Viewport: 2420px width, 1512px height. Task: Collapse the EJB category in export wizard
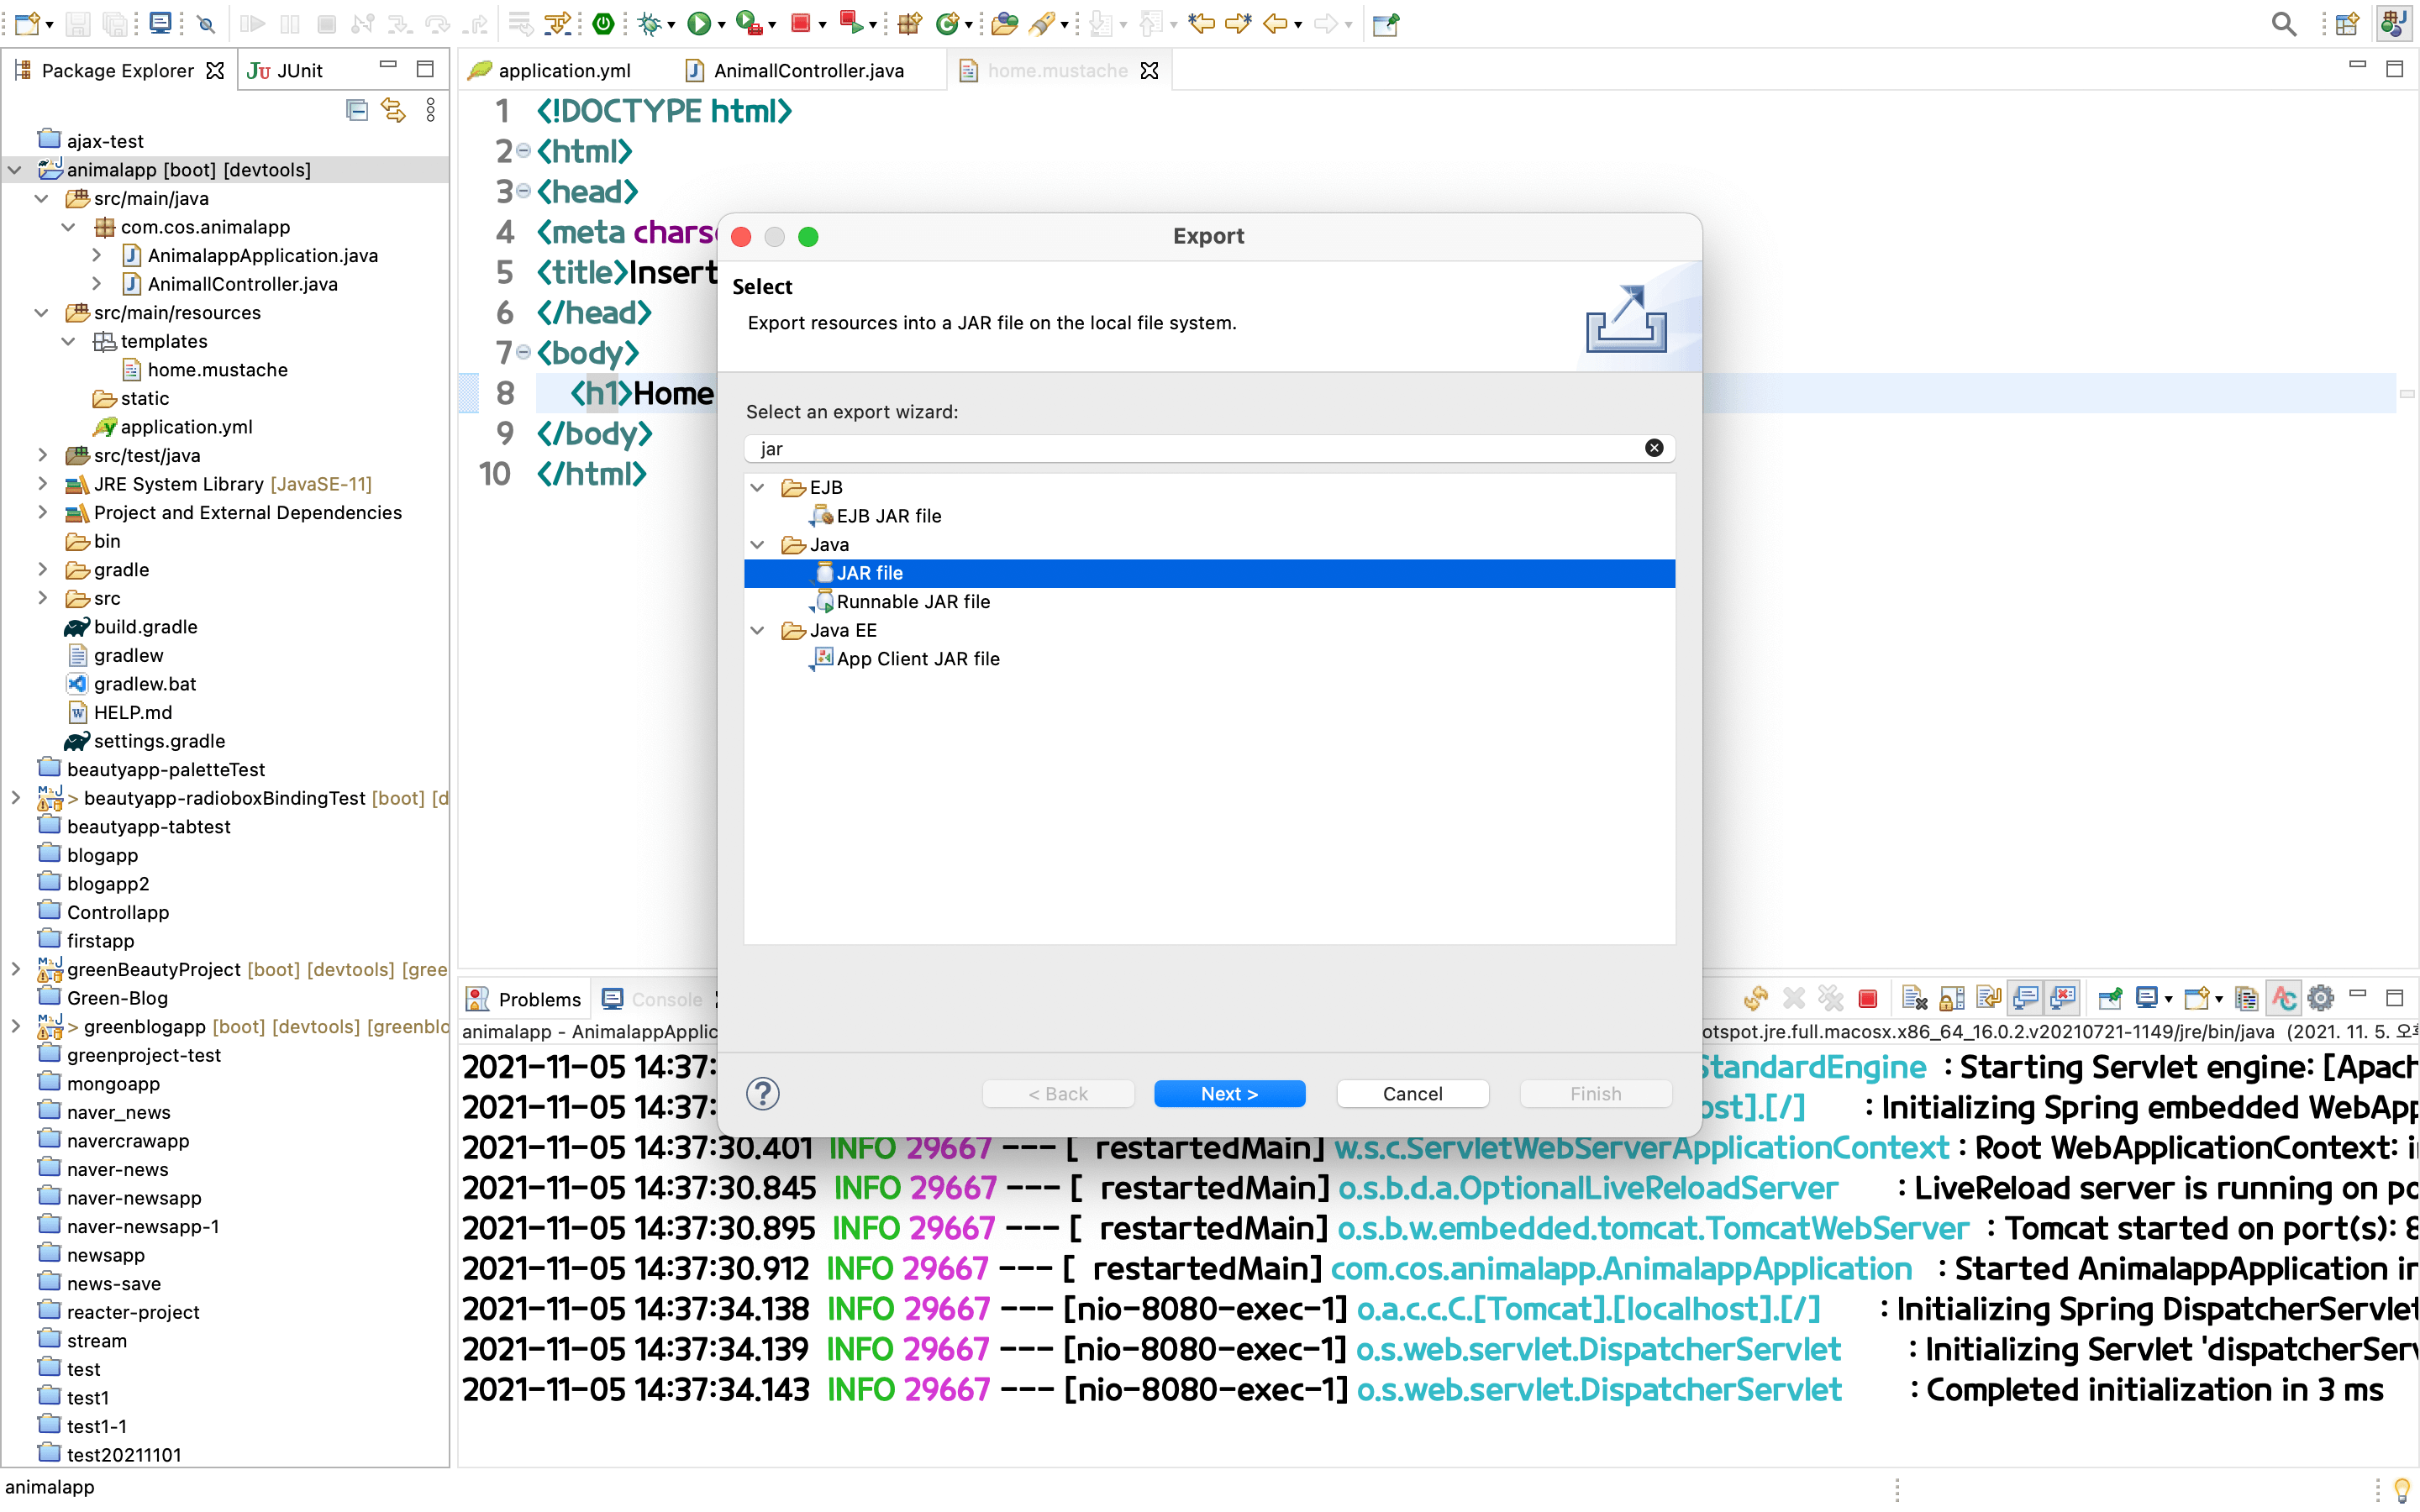click(758, 487)
